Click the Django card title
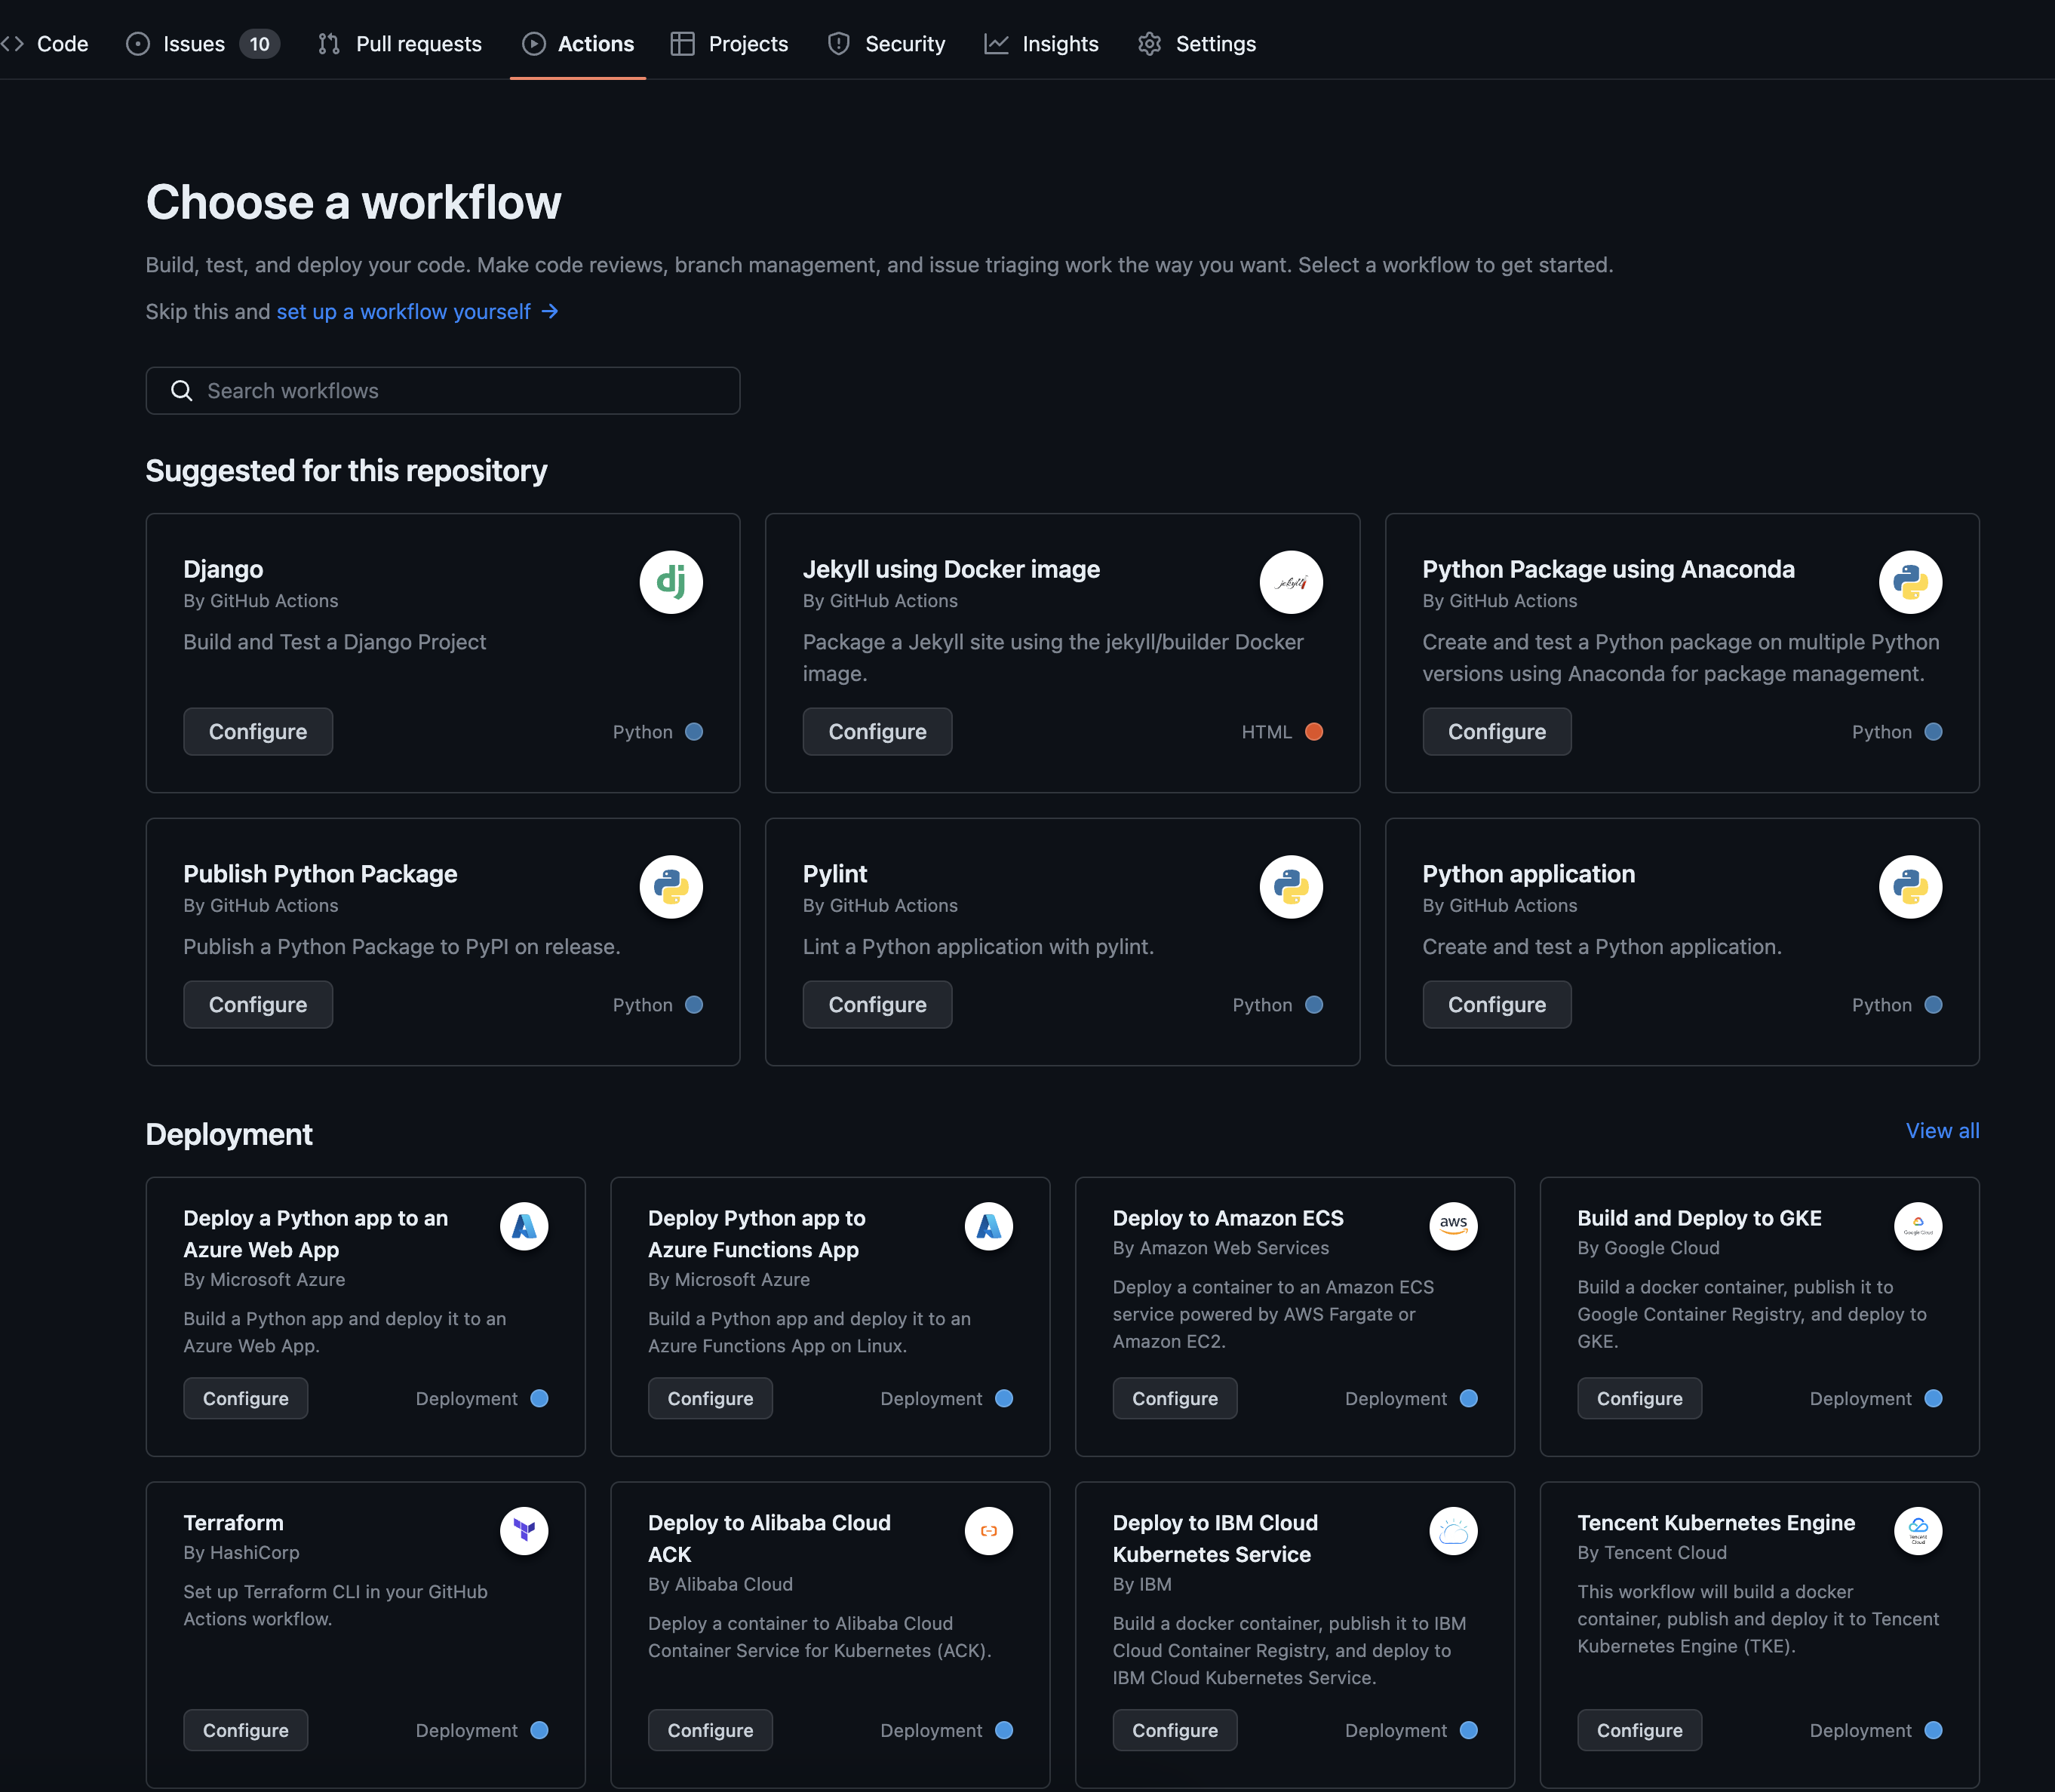This screenshot has width=2055, height=1792. coord(223,570)
